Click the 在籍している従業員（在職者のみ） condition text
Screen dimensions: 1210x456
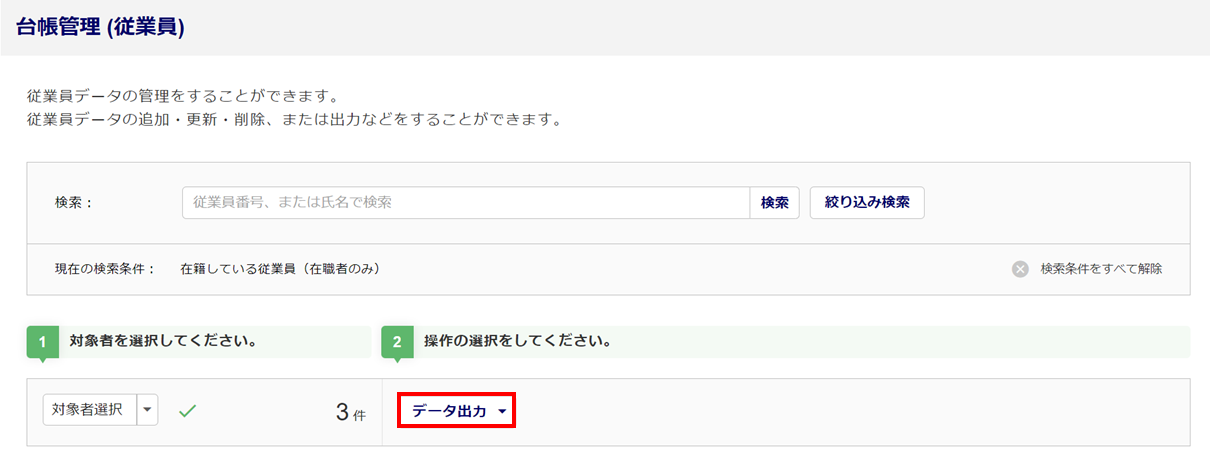(x=280, y=269)
